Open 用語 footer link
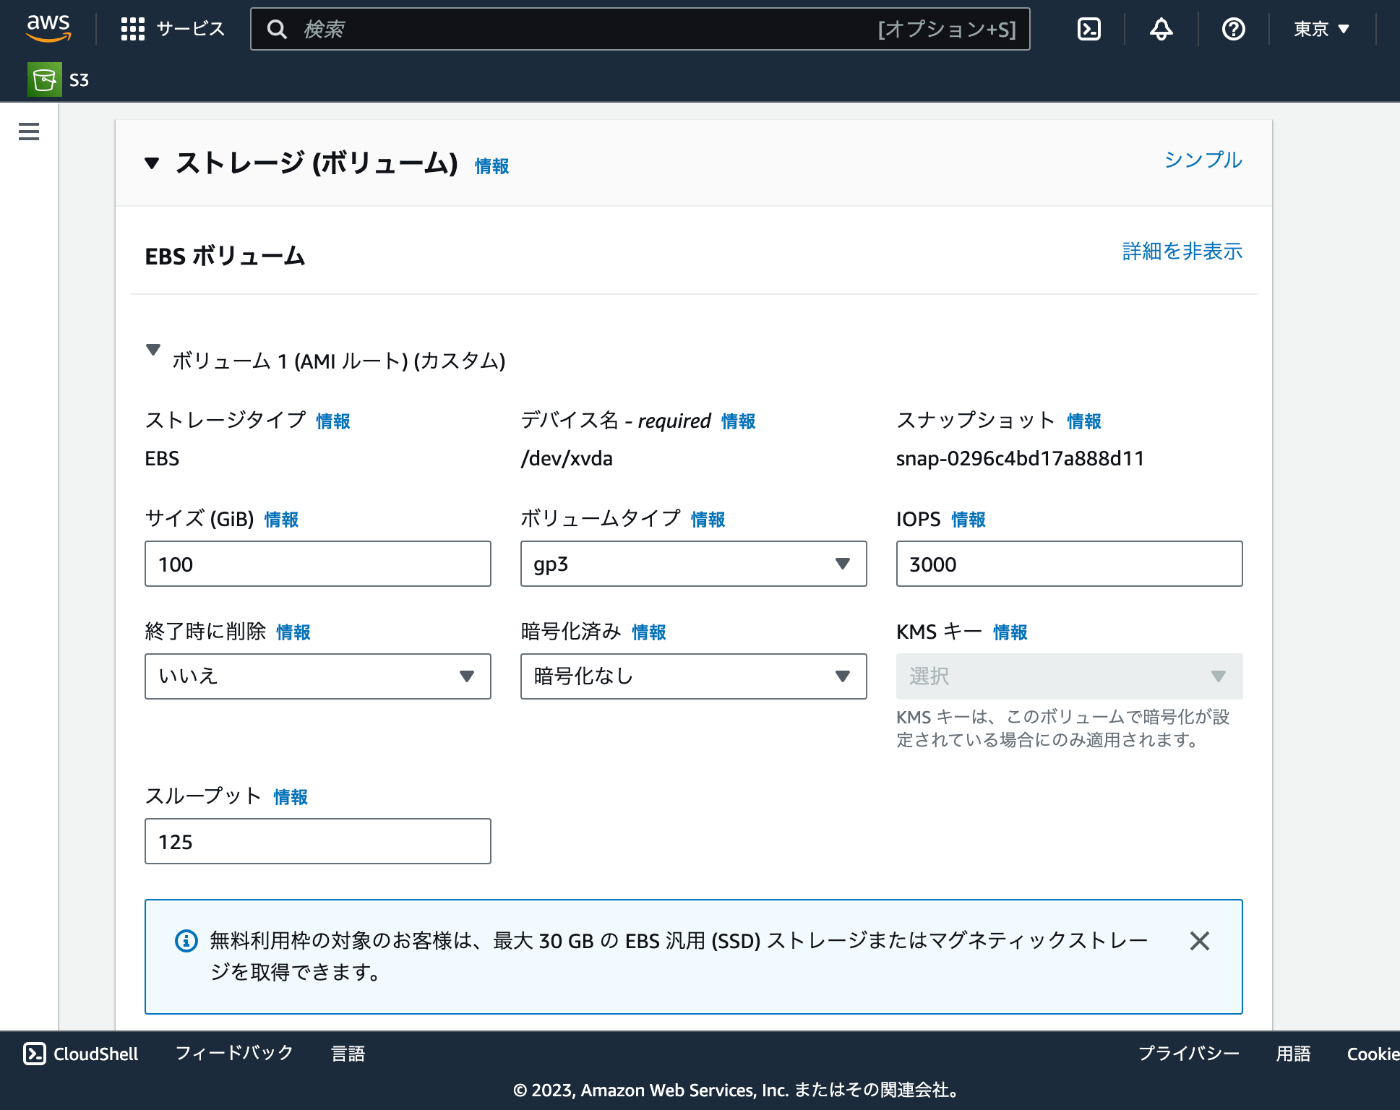 1293,1053
